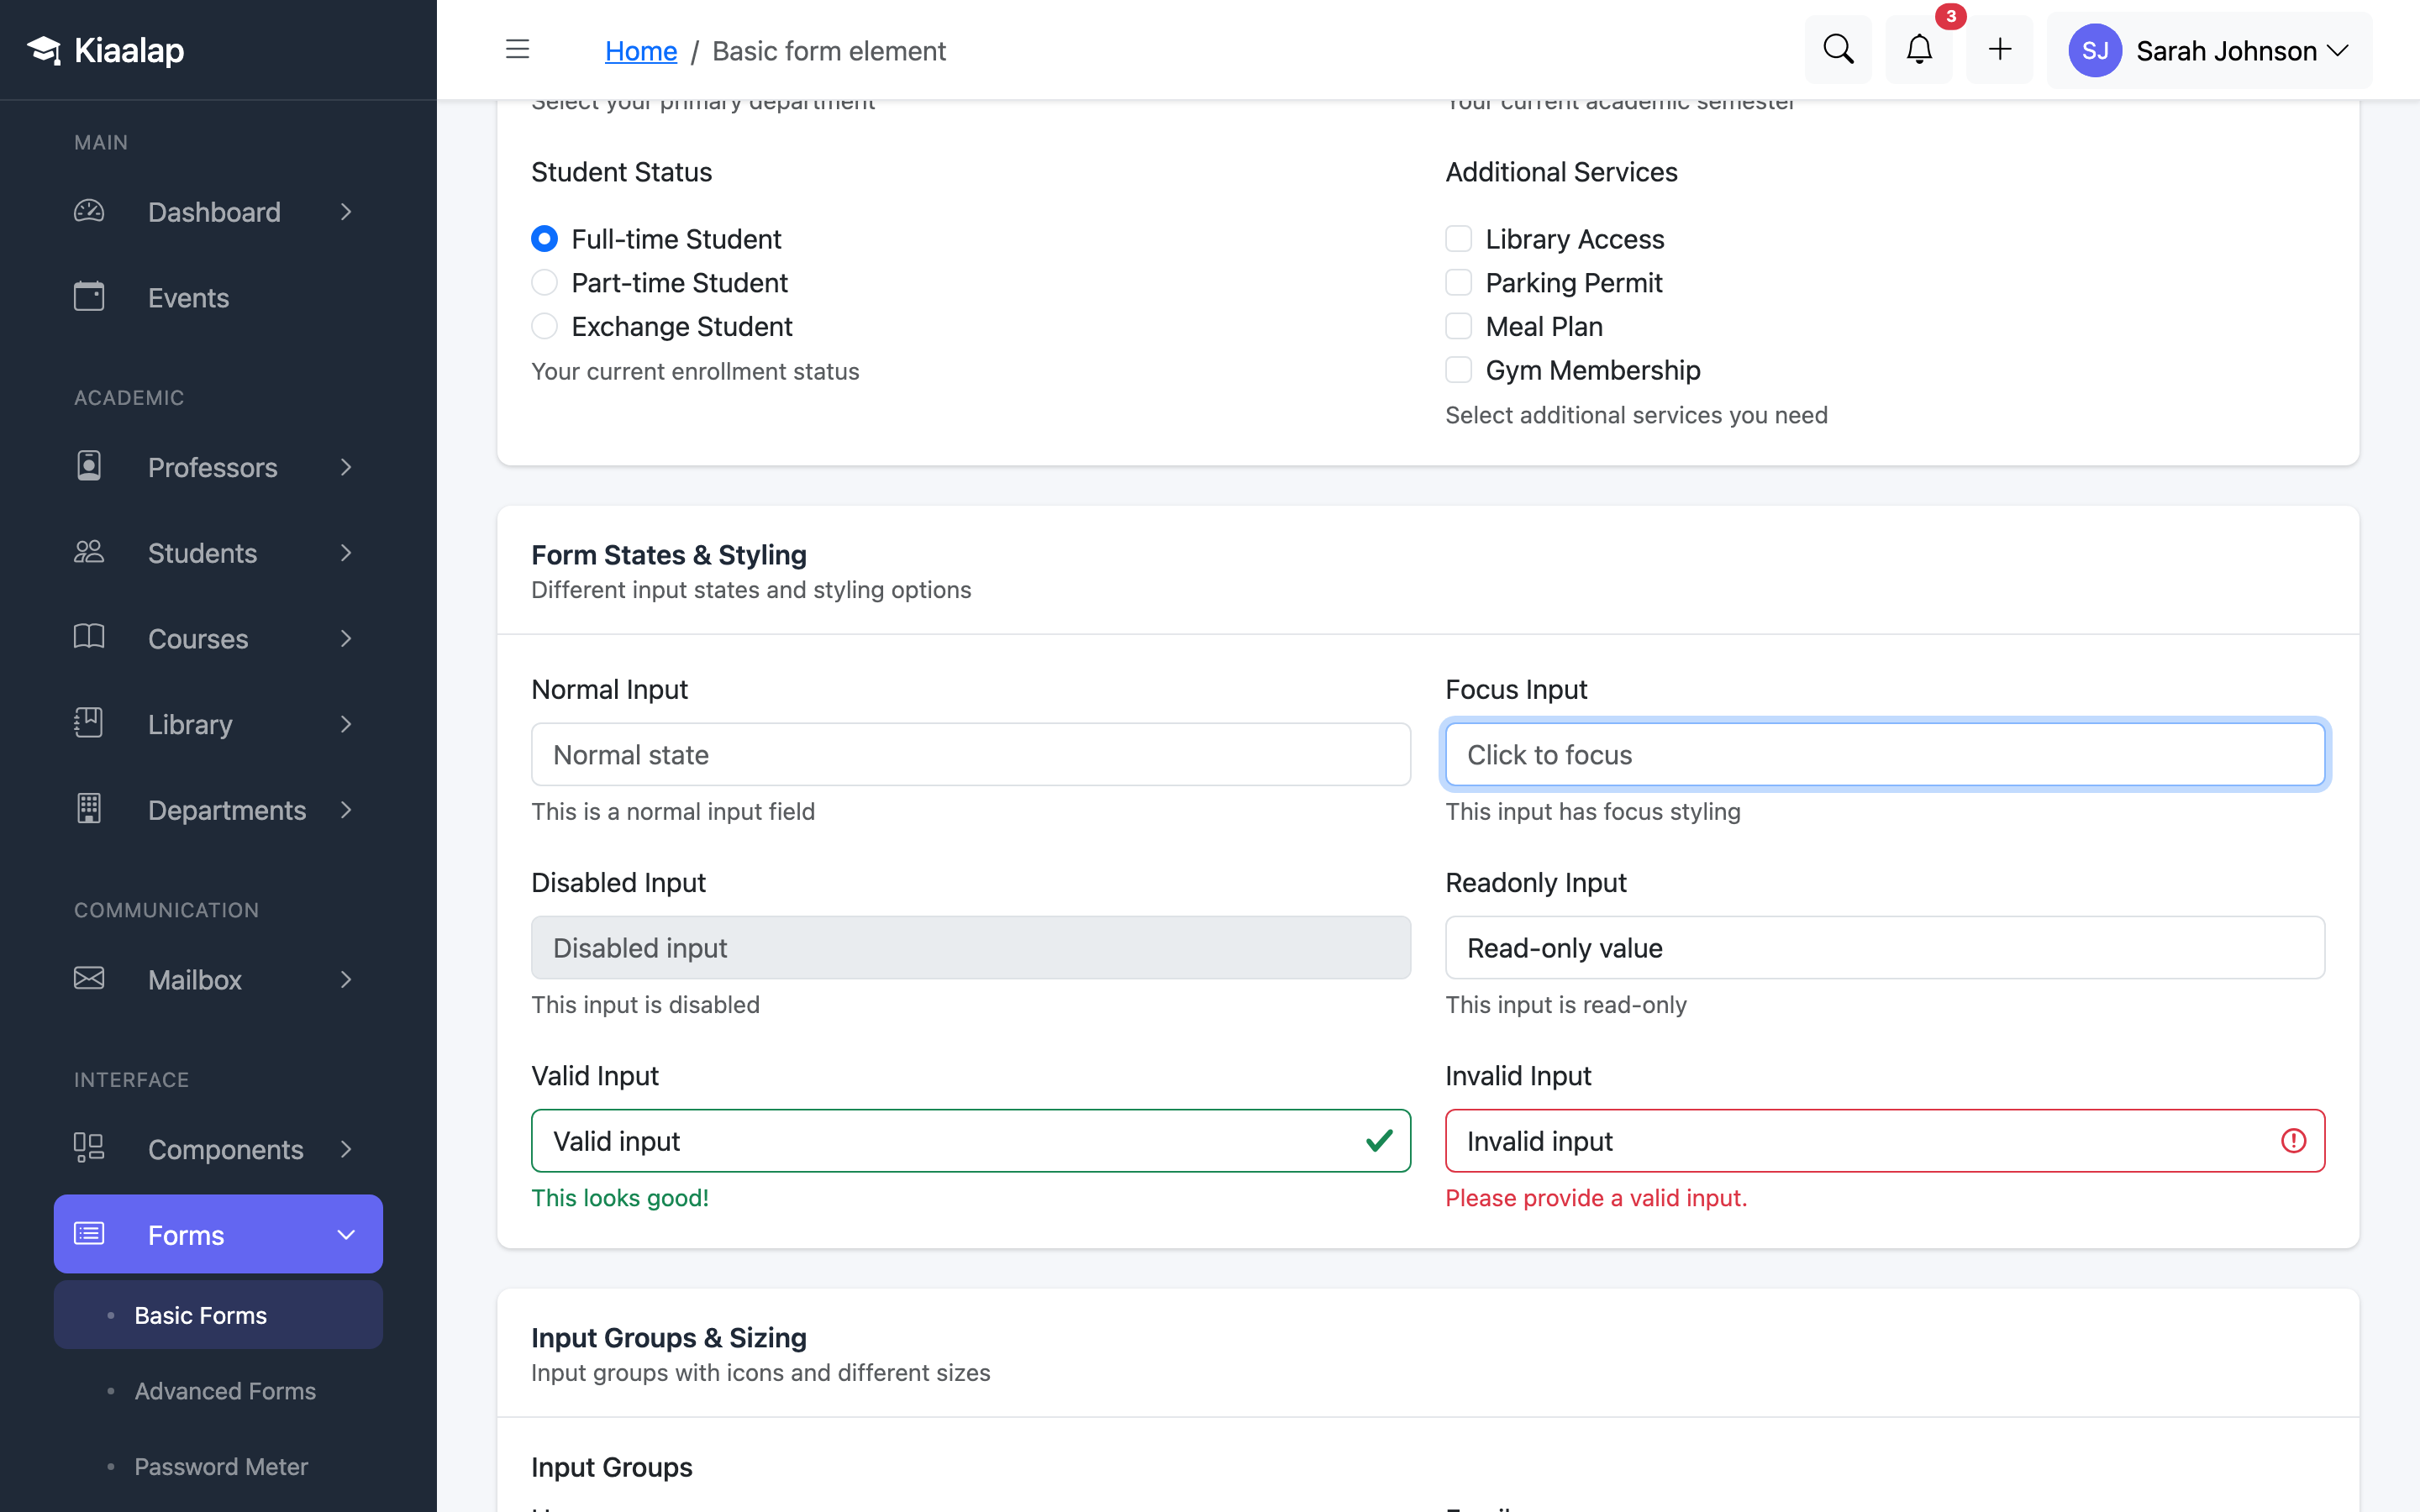
Task: Open Sarah Johnson user dropdown
Action: (2209, 51)
